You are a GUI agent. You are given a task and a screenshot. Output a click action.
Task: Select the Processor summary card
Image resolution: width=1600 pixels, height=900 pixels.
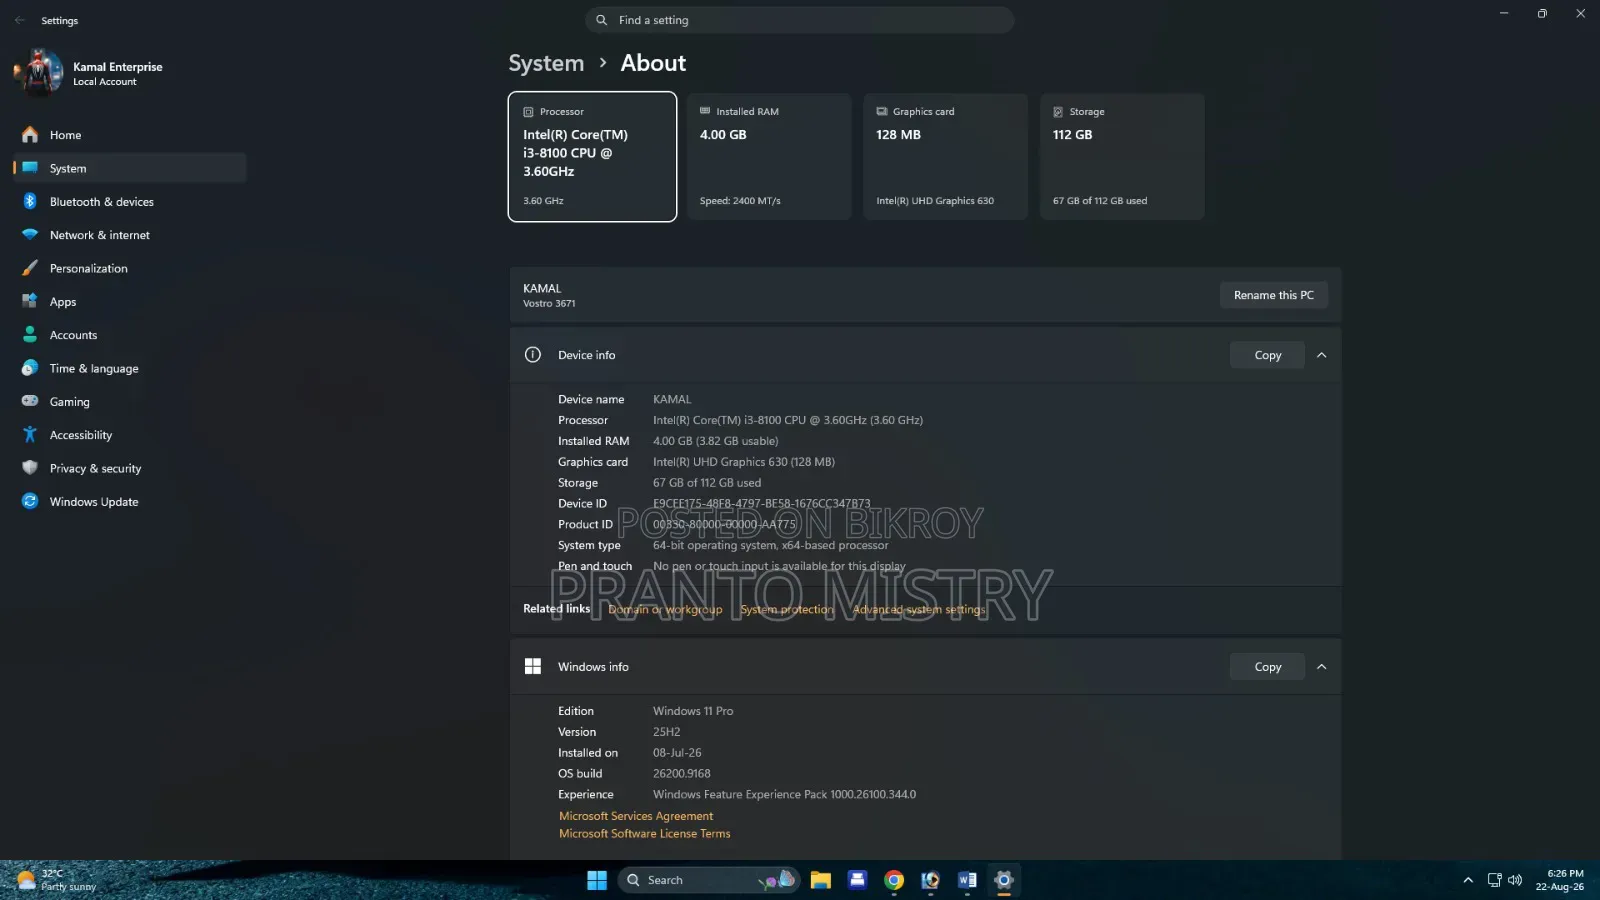592,157
